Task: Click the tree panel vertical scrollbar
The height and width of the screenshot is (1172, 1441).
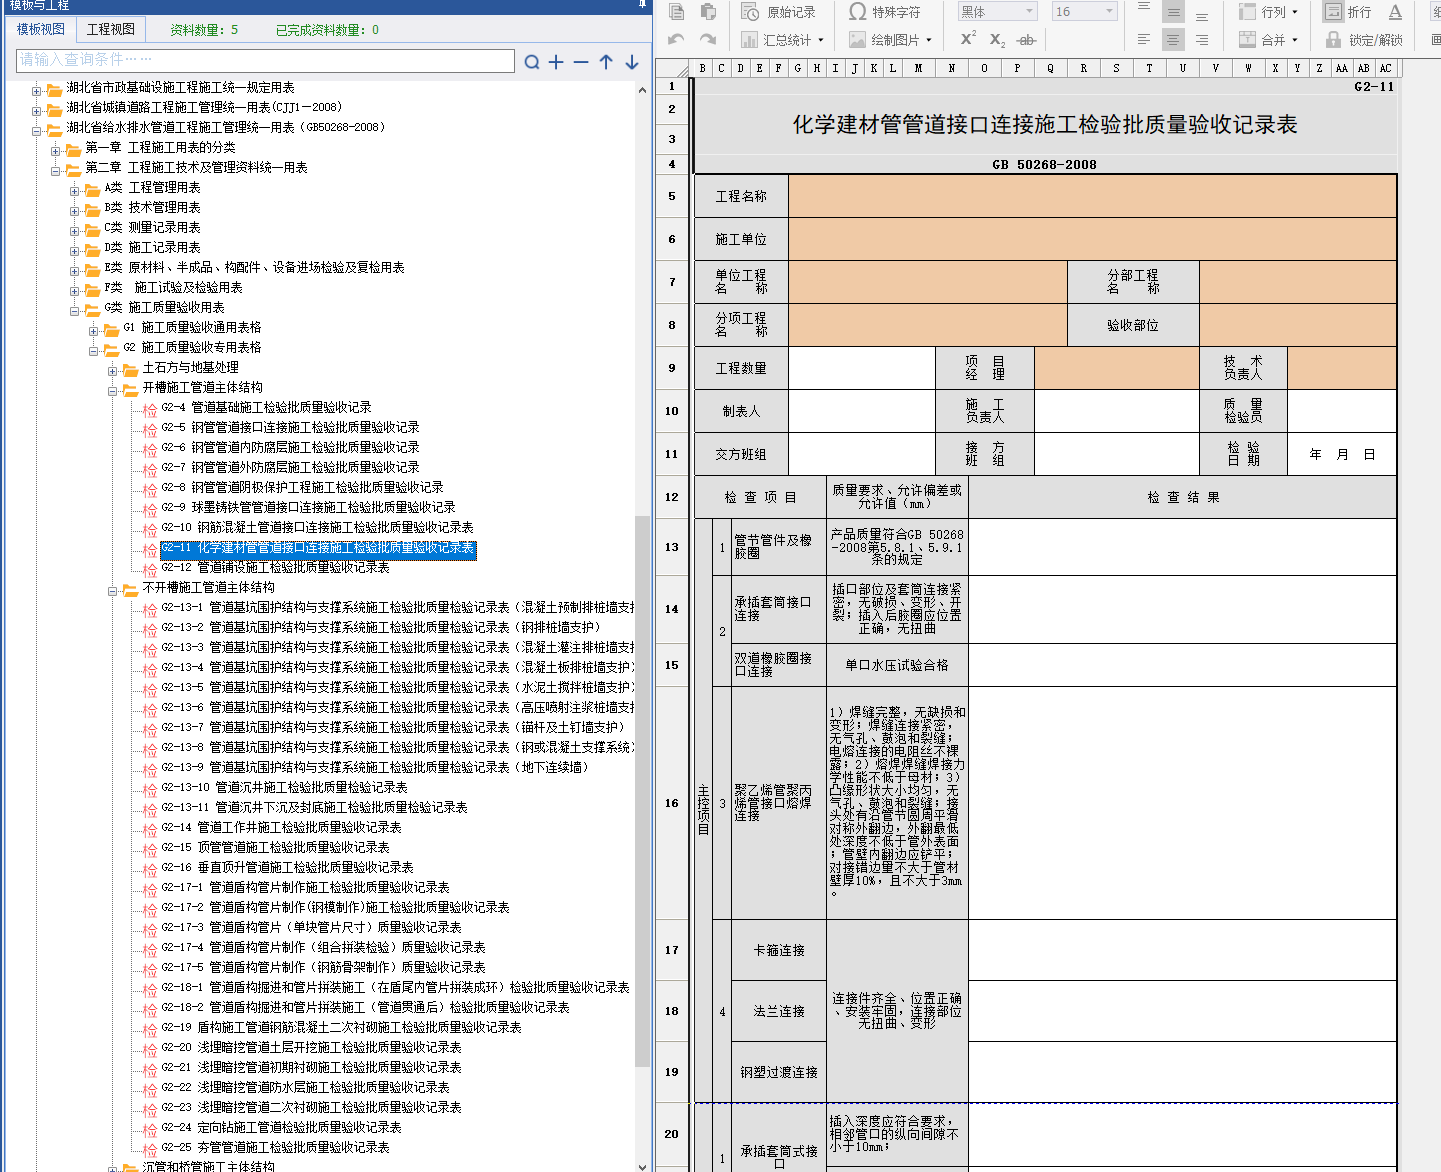Action: tap(642, 790)
